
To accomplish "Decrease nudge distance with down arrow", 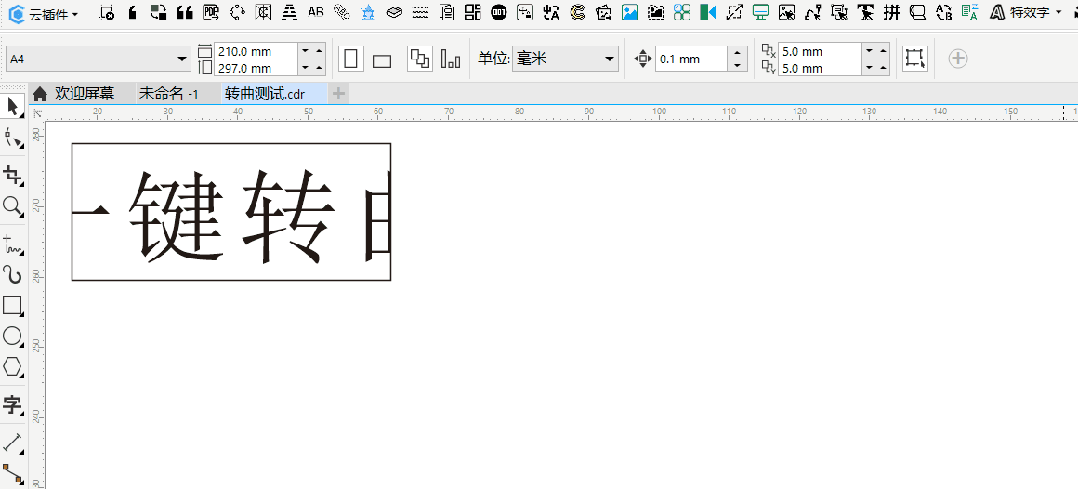I will [737, 65].
